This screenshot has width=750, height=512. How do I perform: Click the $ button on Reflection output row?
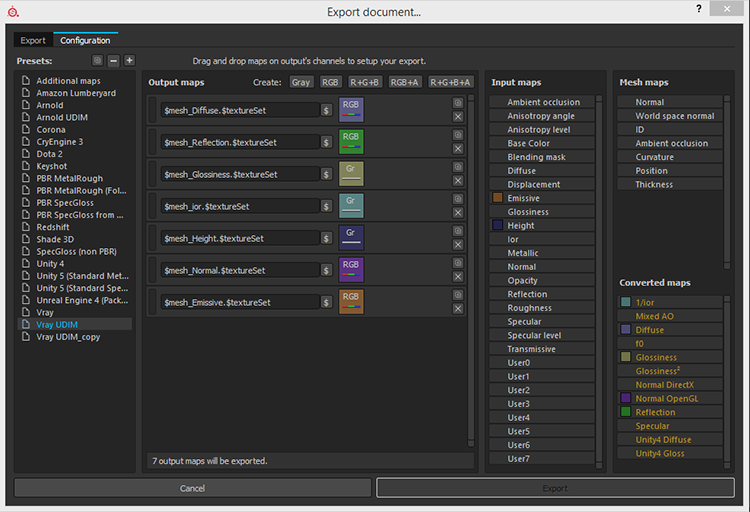pos(326,143)
